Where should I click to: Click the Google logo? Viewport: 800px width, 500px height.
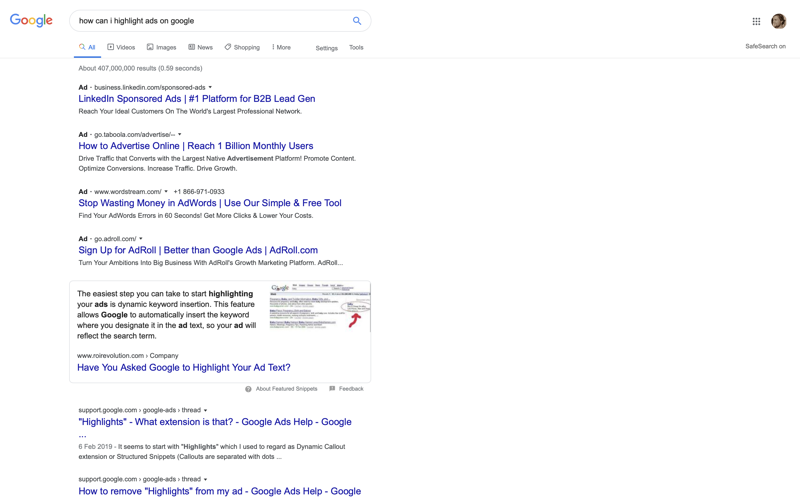pos(31,20)
